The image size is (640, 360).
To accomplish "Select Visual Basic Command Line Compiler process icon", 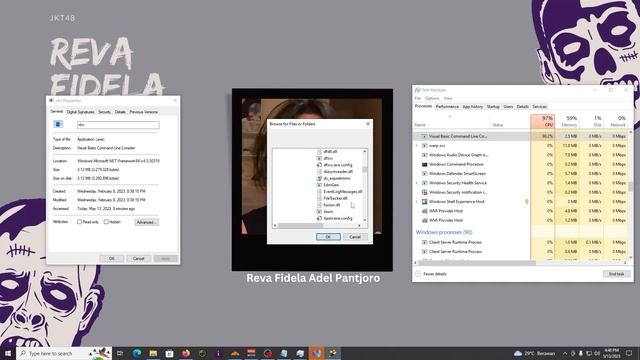I will pyautogui.click(x=424, y=136).
